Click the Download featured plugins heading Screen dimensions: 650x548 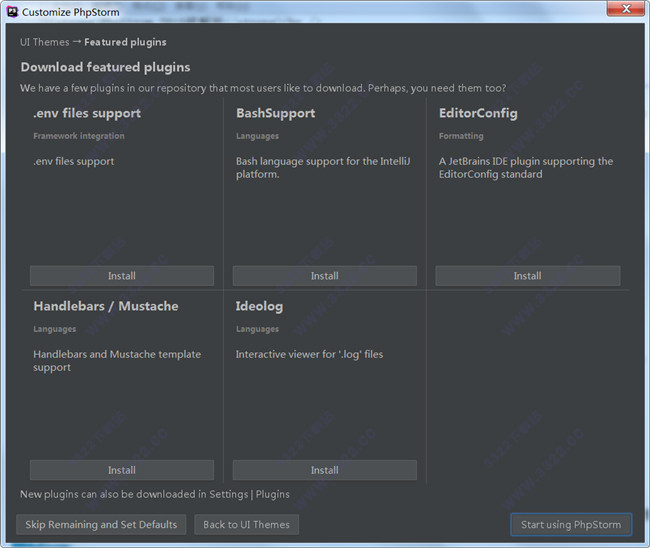105,67
